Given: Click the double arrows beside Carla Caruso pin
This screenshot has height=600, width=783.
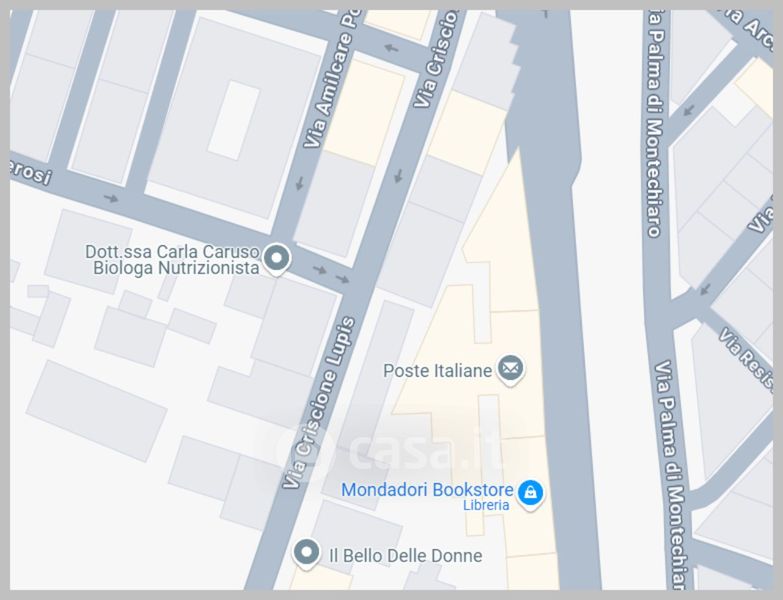Looking at the screenshot, I should click(331, 274).
